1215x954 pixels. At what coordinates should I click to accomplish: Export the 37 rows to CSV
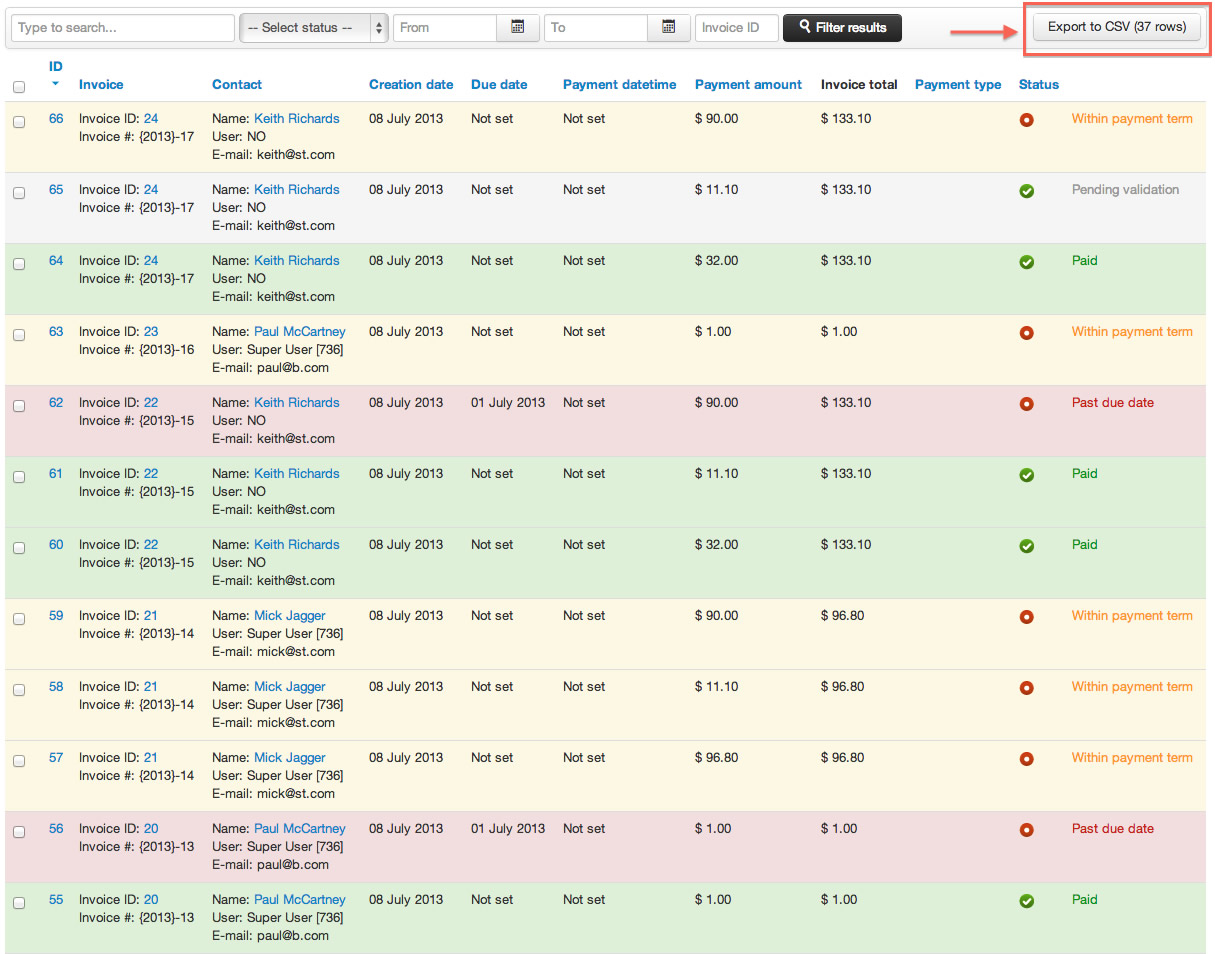[x=1117, y=27]
